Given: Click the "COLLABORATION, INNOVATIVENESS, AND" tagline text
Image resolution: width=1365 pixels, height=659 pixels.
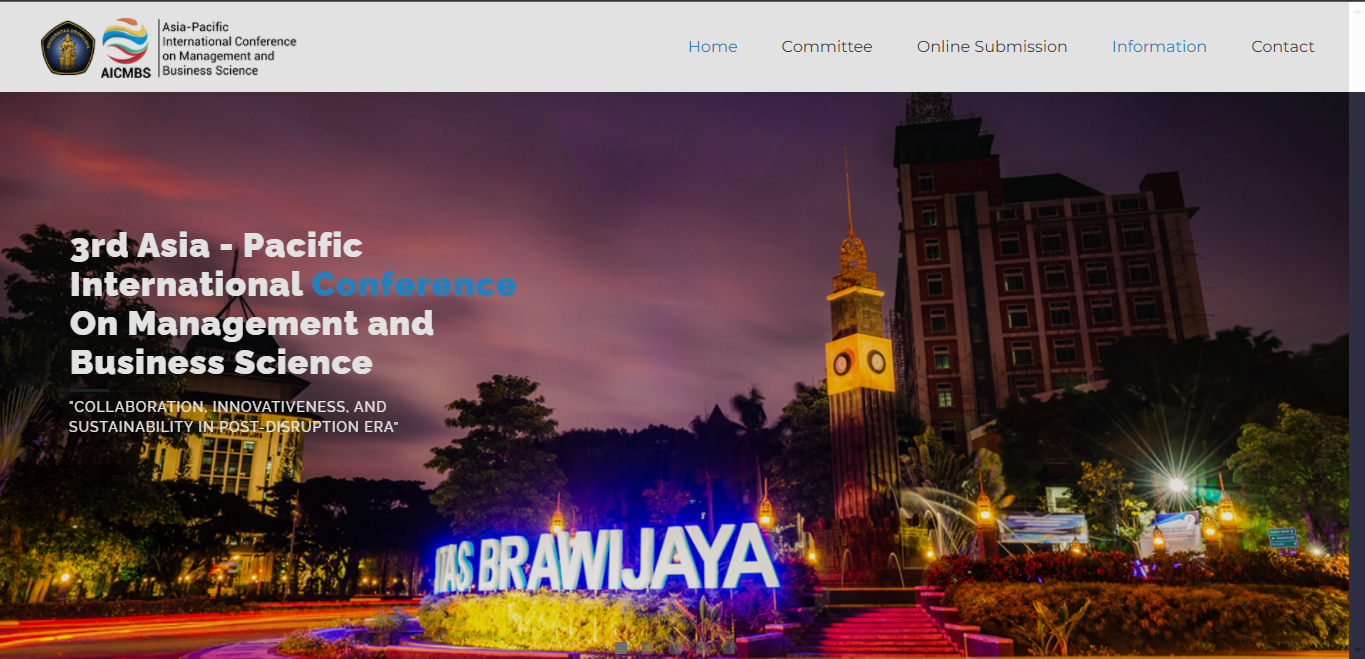Looking at the screenshot, I should click(x=228, y=407).
